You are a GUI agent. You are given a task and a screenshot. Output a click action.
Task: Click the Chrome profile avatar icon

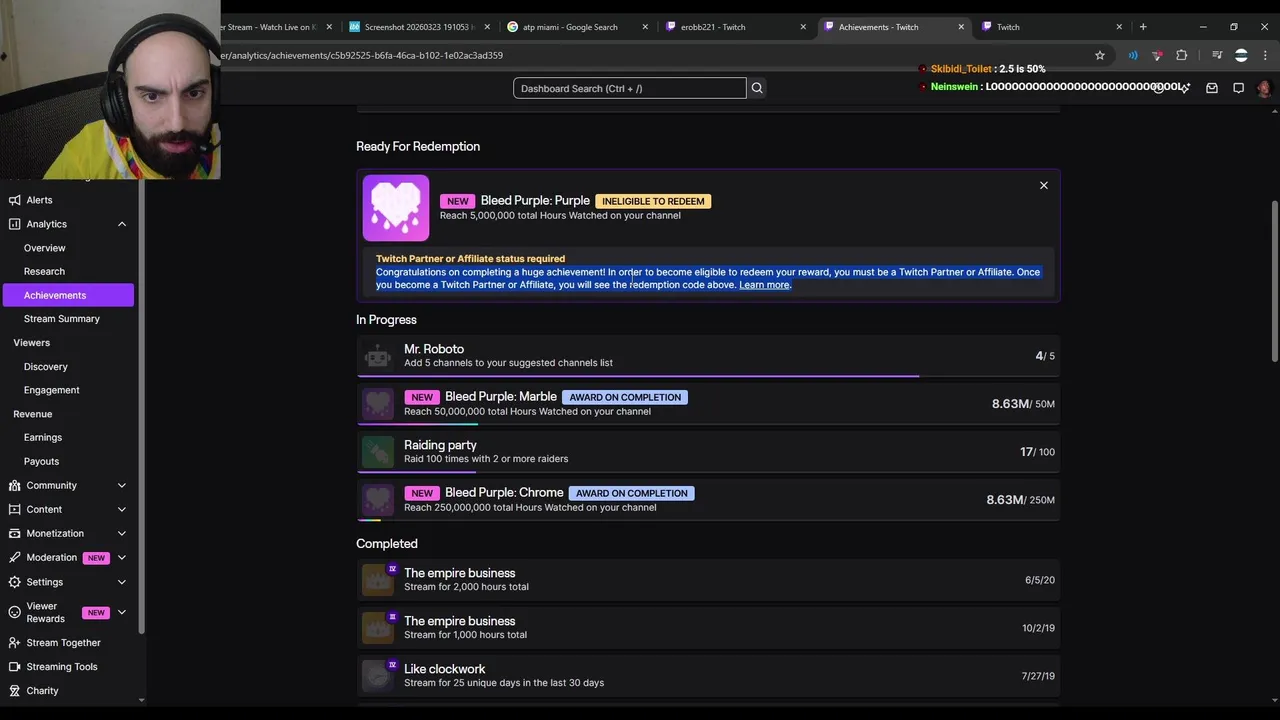[x=1241, y=55]
